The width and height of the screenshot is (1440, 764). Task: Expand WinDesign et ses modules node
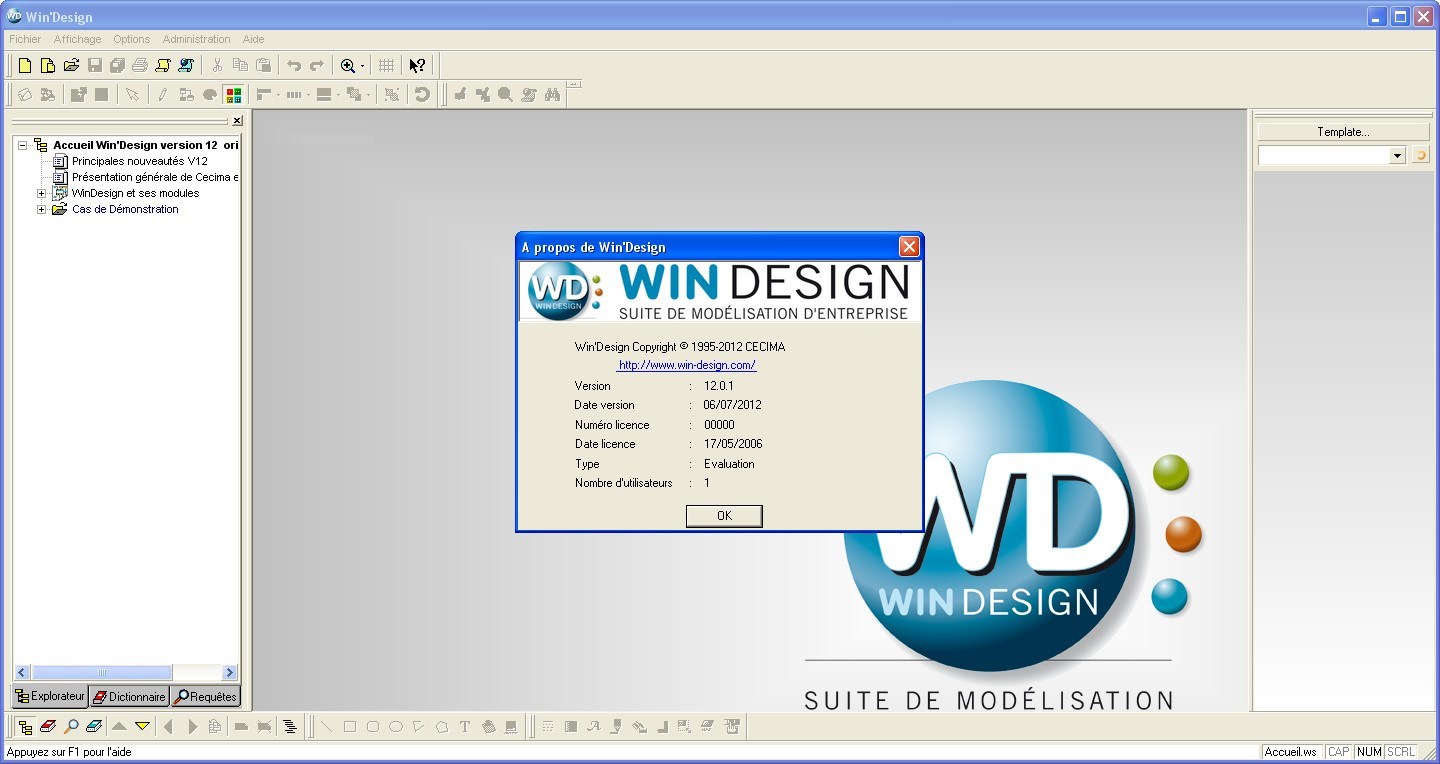[41, 193]
